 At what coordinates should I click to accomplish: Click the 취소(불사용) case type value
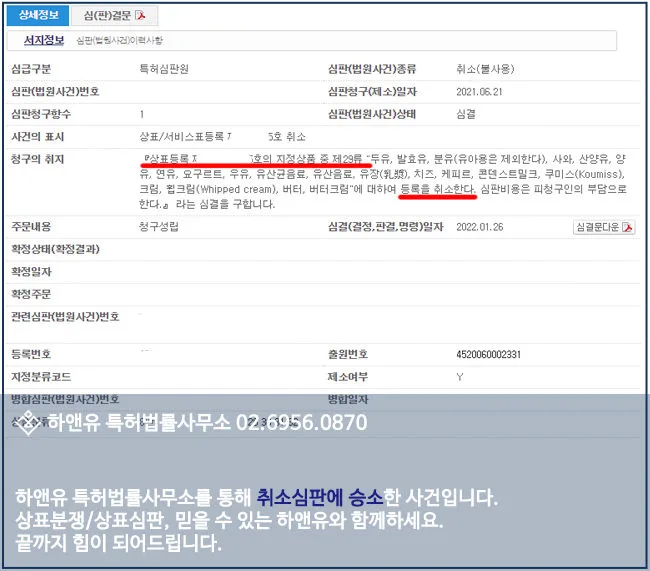[x=485, y=69]
